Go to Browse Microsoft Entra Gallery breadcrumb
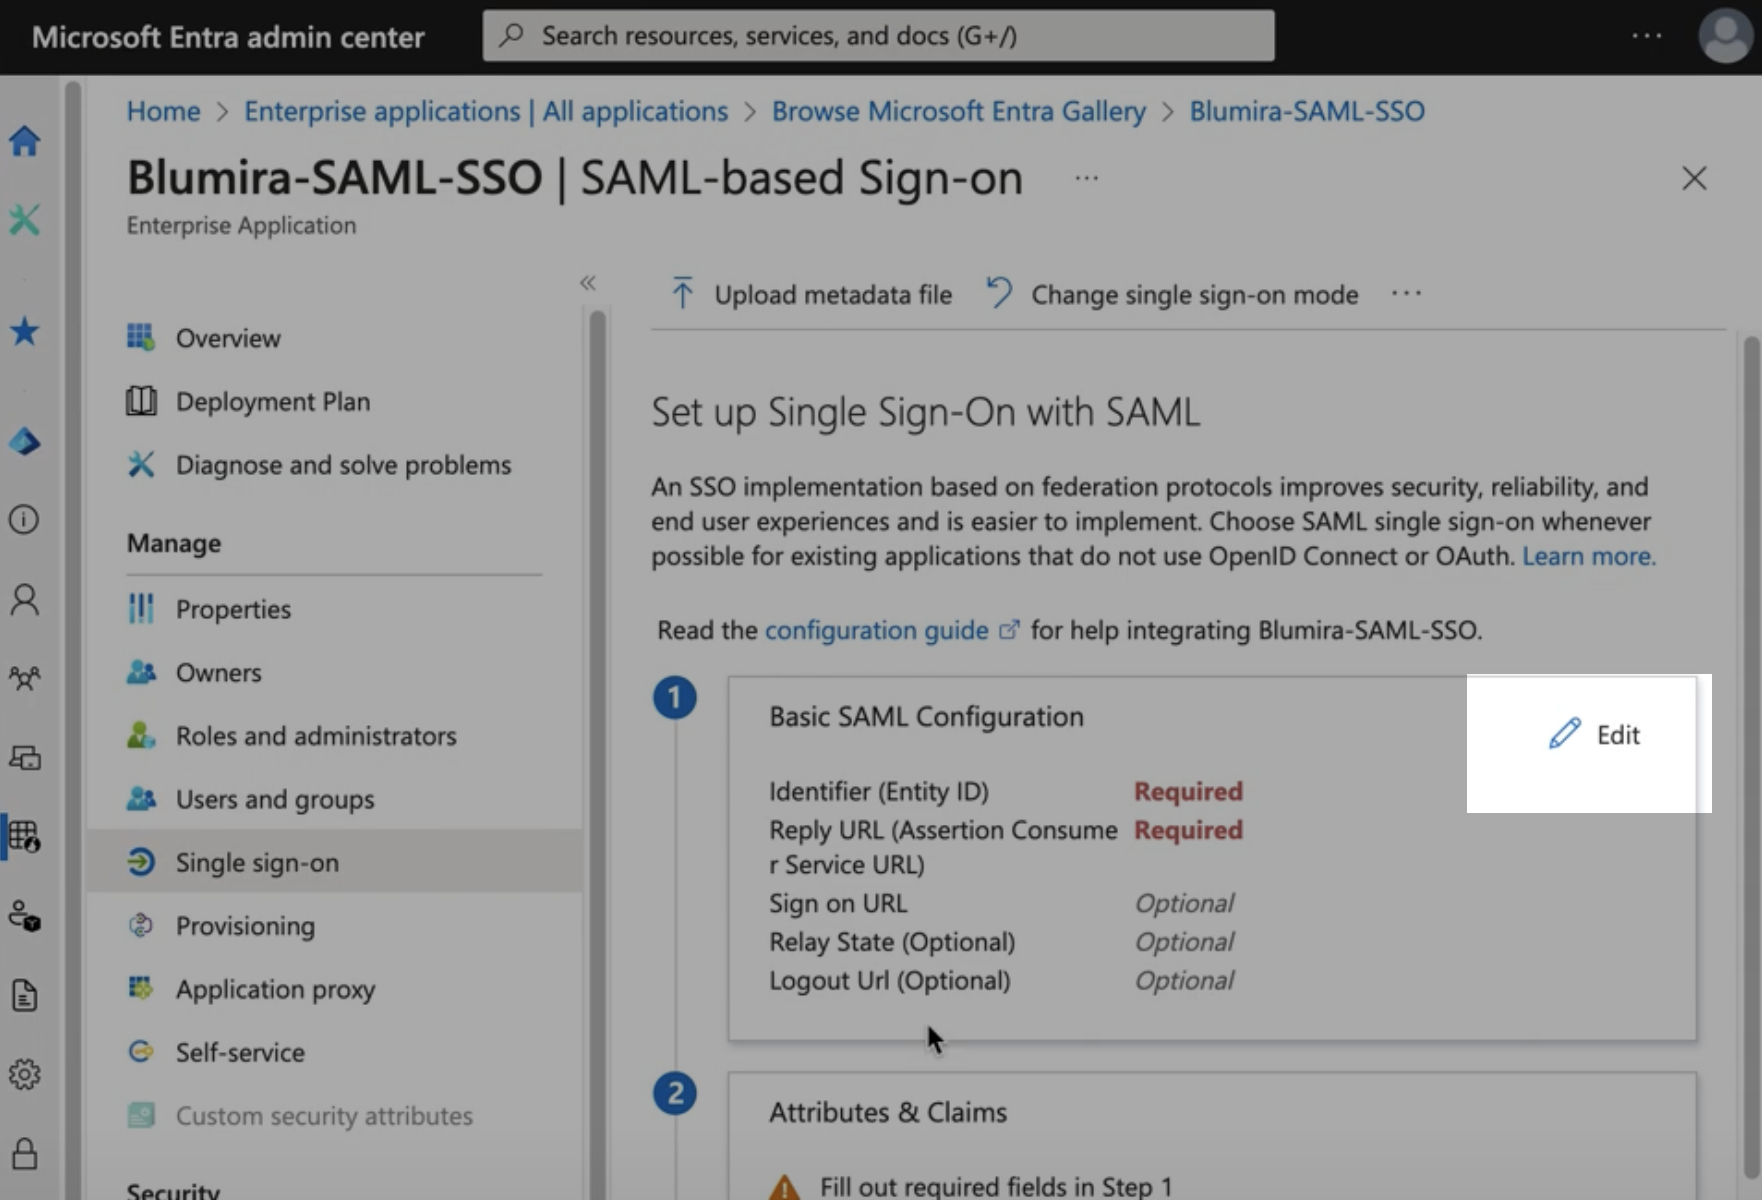 pyautogui.click(x=958, y=111)
